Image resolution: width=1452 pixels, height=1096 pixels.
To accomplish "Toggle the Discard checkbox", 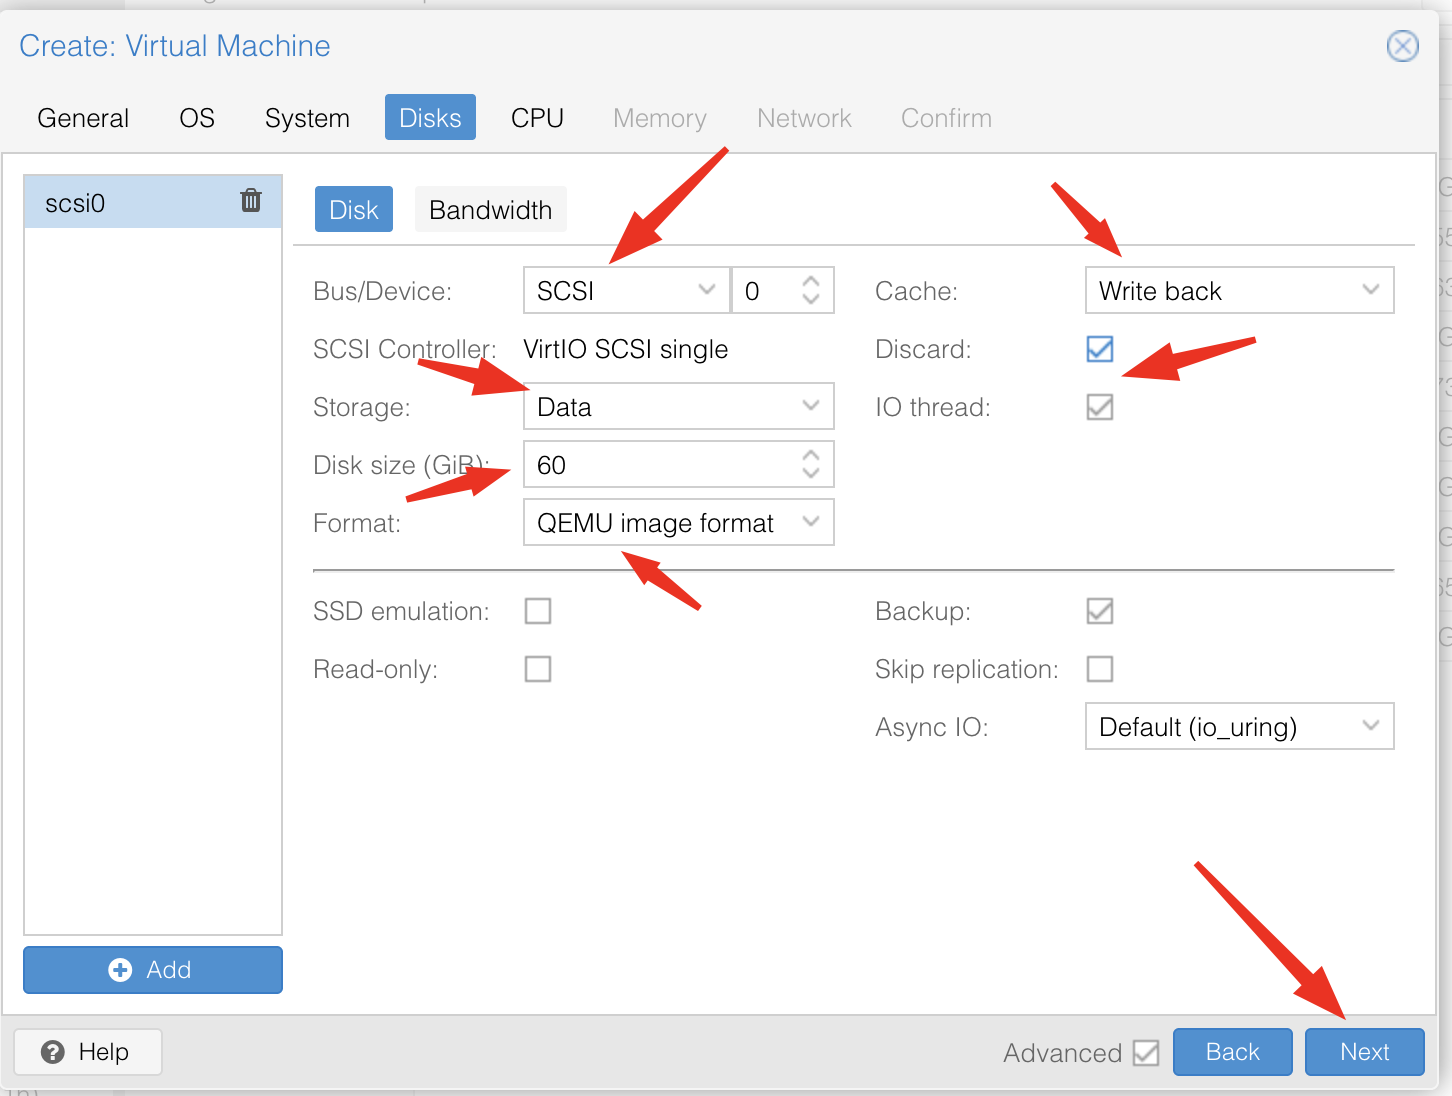I will click(x=1099, y=349).
